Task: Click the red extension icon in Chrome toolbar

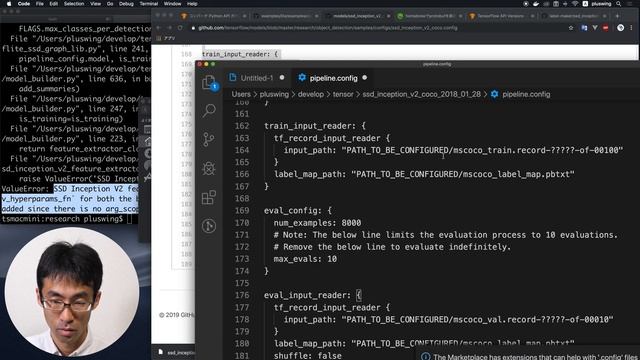Action: 606,28
